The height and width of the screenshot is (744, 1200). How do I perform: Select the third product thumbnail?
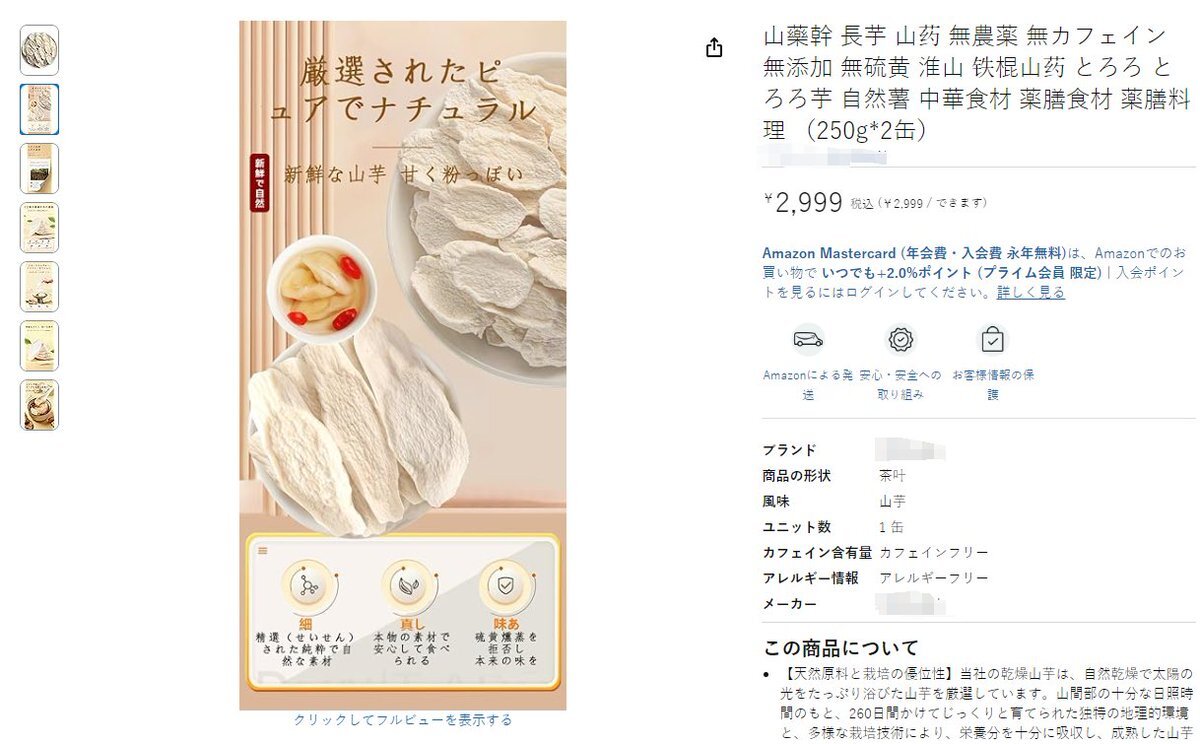pos(40,168)
